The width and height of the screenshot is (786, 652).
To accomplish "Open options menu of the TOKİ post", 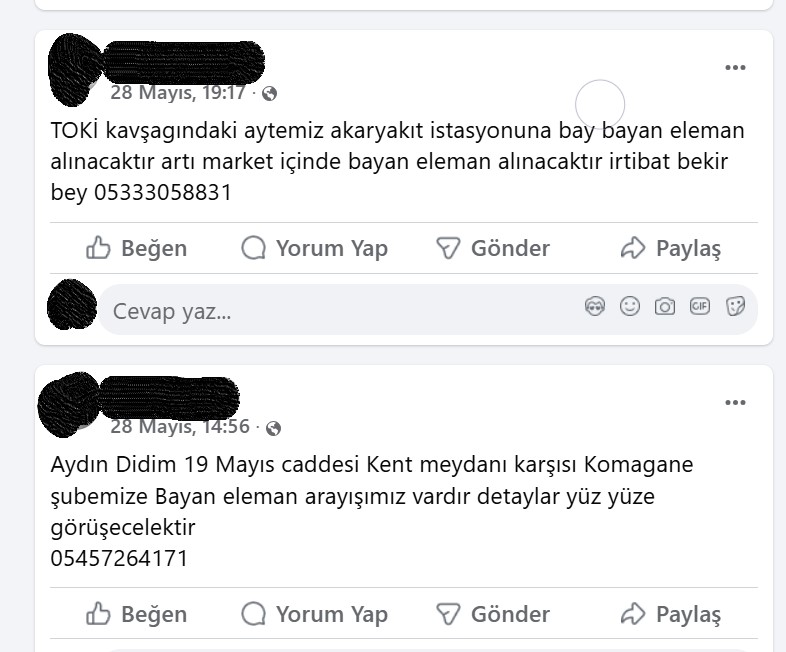I will [x=735, y=68].
